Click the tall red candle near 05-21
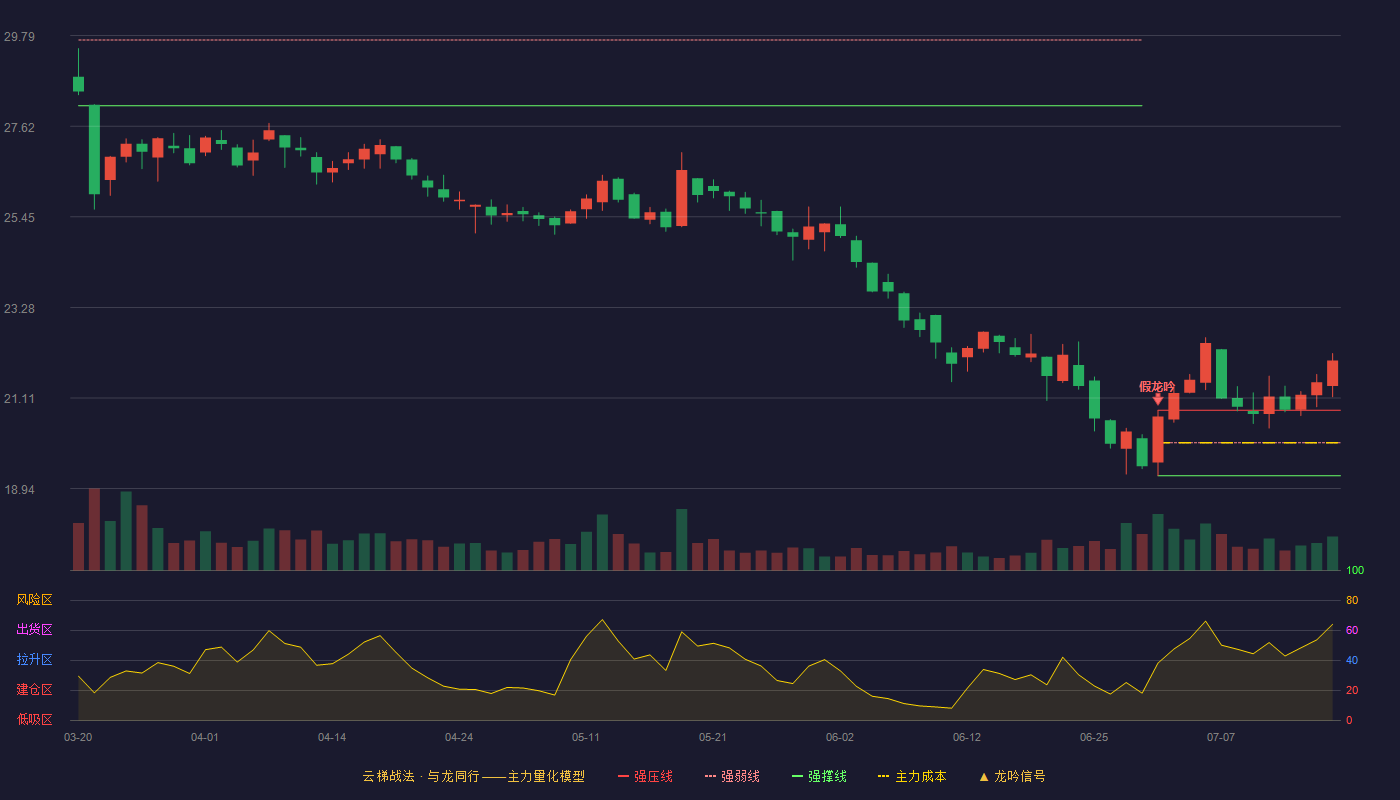This screenshot has height=800, width=1400. (x=681, y=198)
